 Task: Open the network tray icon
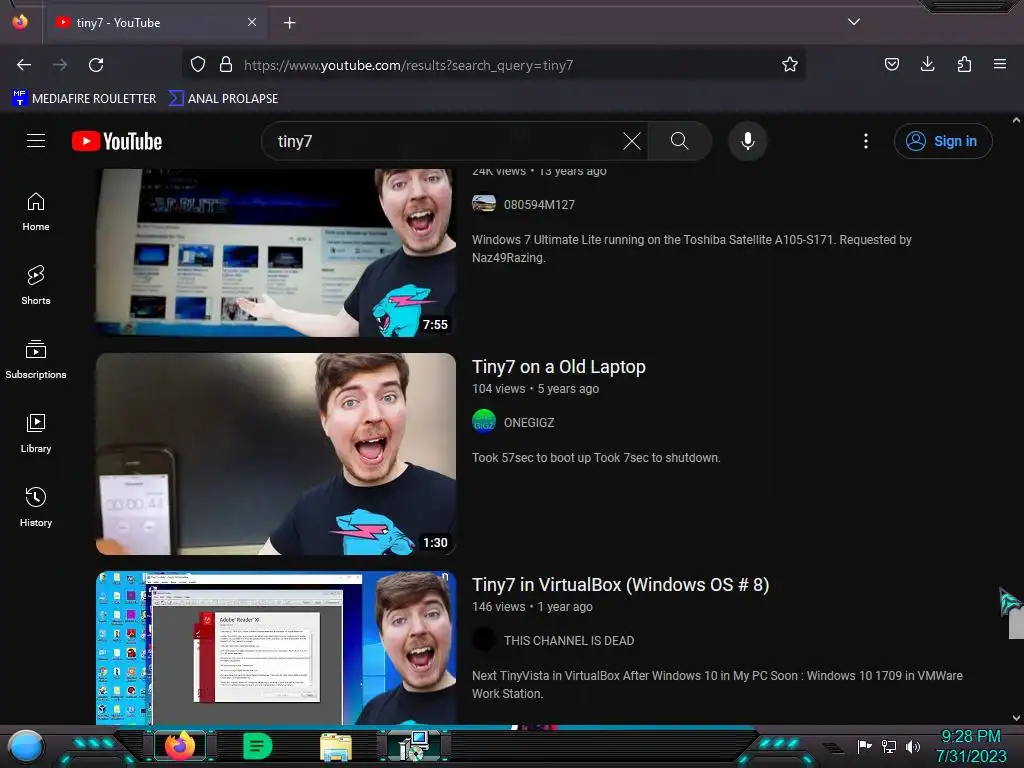[889, 746]
